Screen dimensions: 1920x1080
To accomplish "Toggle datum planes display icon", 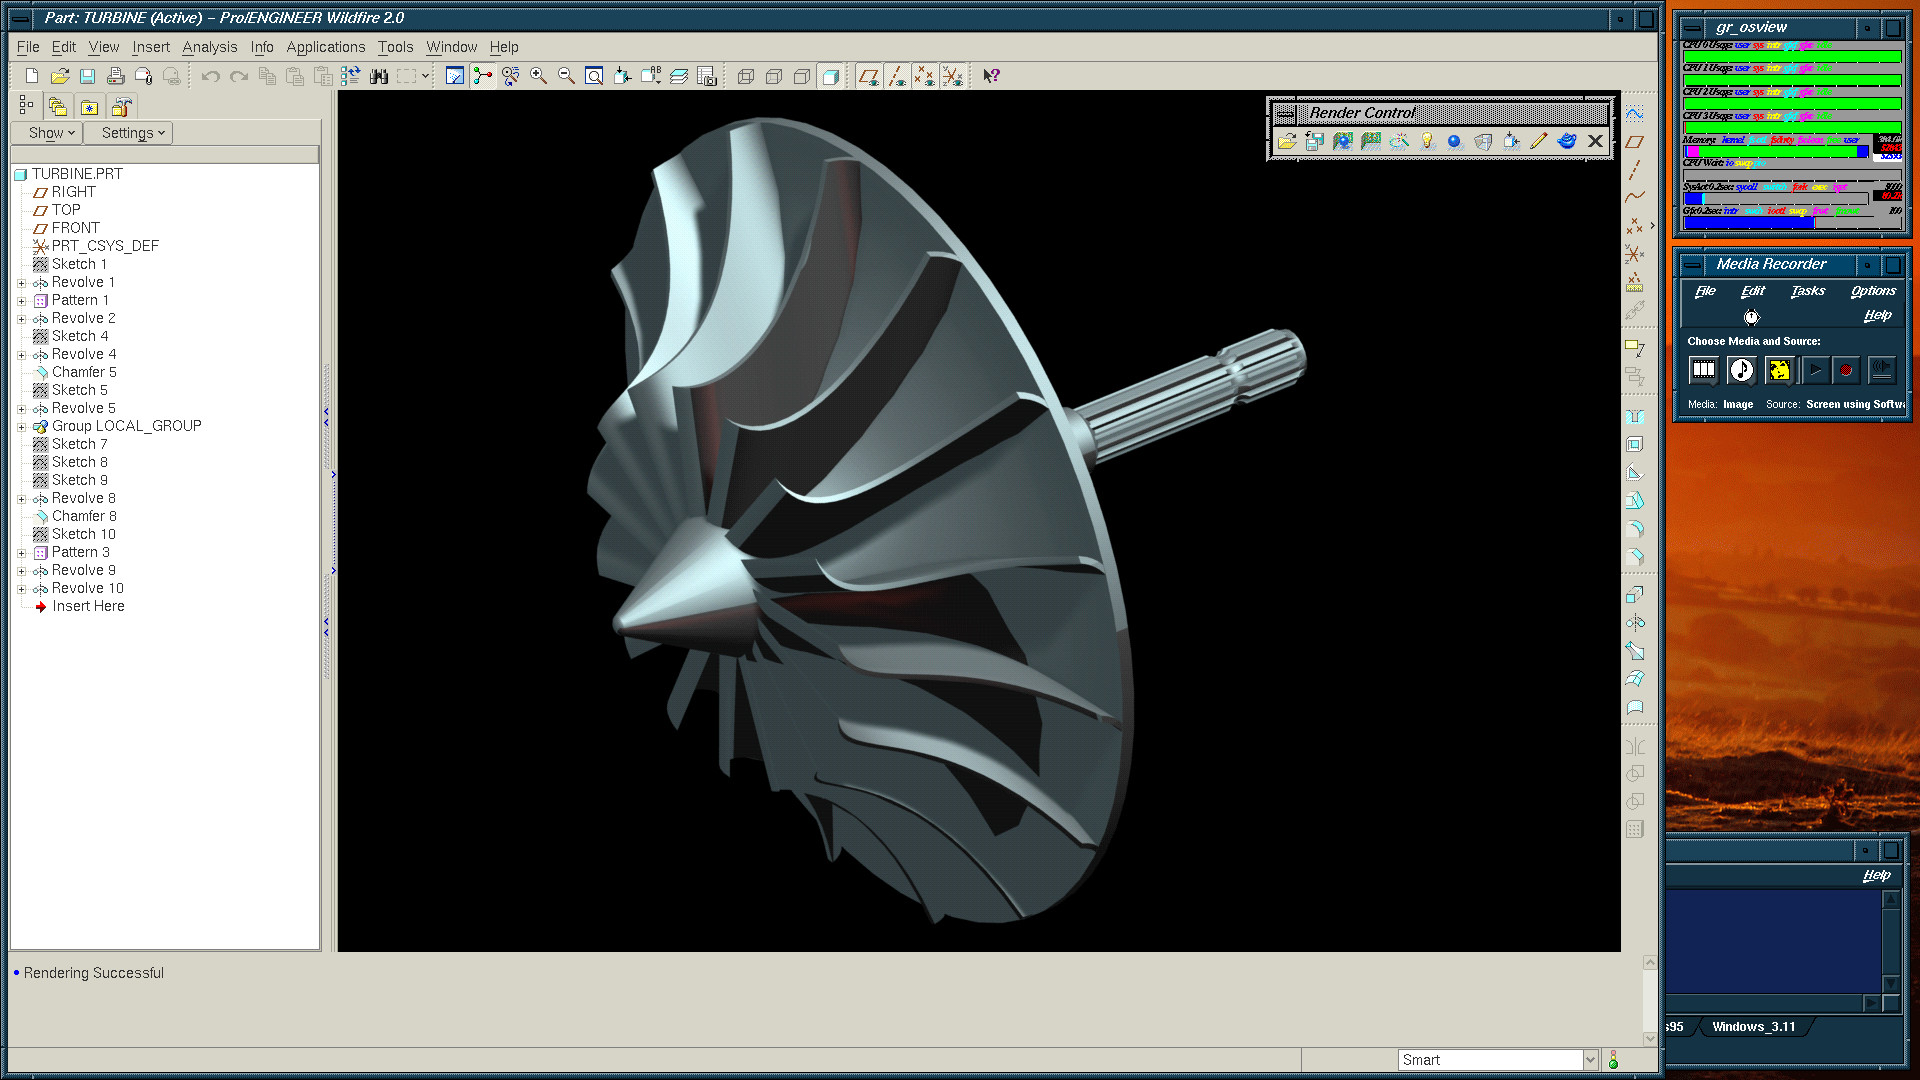I will pos(868,76).
